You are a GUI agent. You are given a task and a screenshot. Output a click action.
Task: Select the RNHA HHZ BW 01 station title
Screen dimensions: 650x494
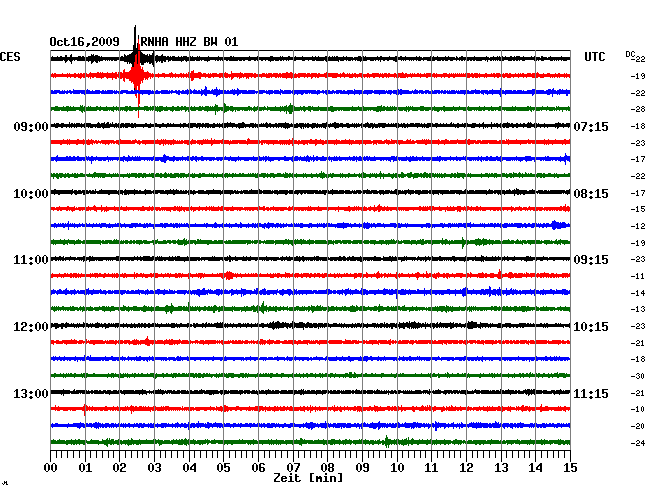coord(190,42)
